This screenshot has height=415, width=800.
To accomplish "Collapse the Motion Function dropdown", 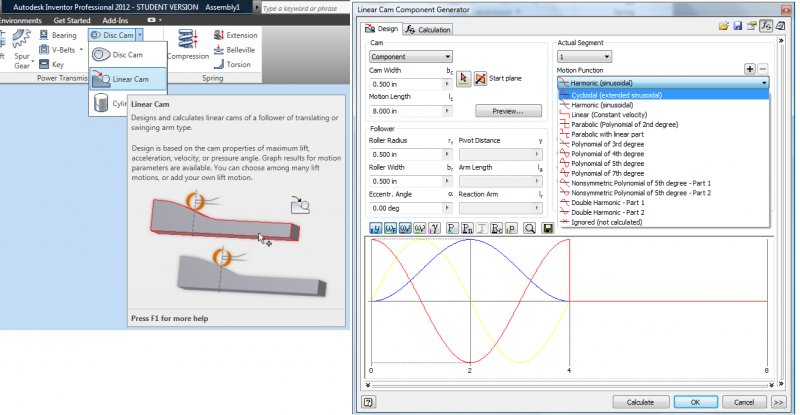I will coord(764,83).
